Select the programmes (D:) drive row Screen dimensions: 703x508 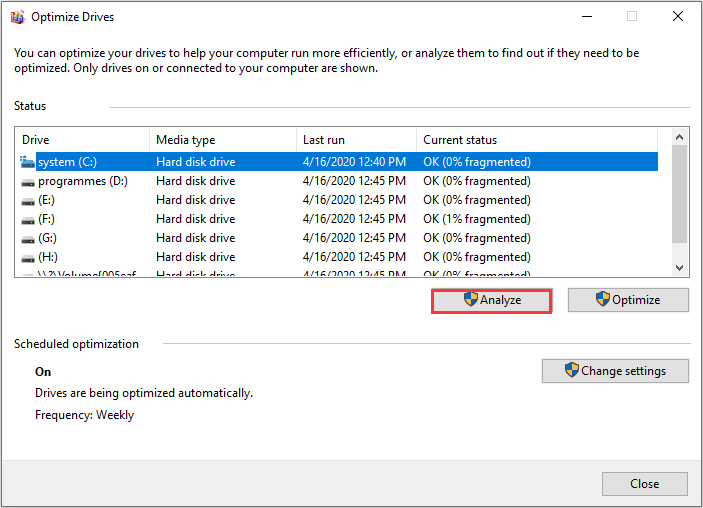click(x=337, y=181)
